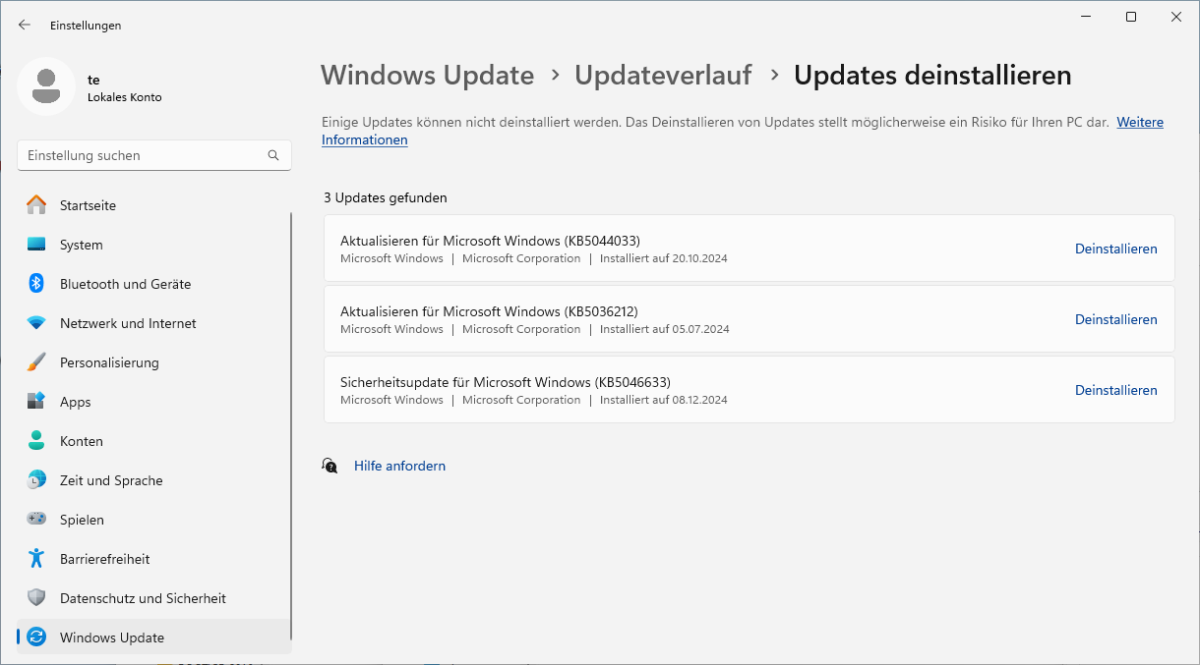Click the user profile avatar icon
Screen dimensions: 1200x665
pyautogui.click(x=46, y=87)
